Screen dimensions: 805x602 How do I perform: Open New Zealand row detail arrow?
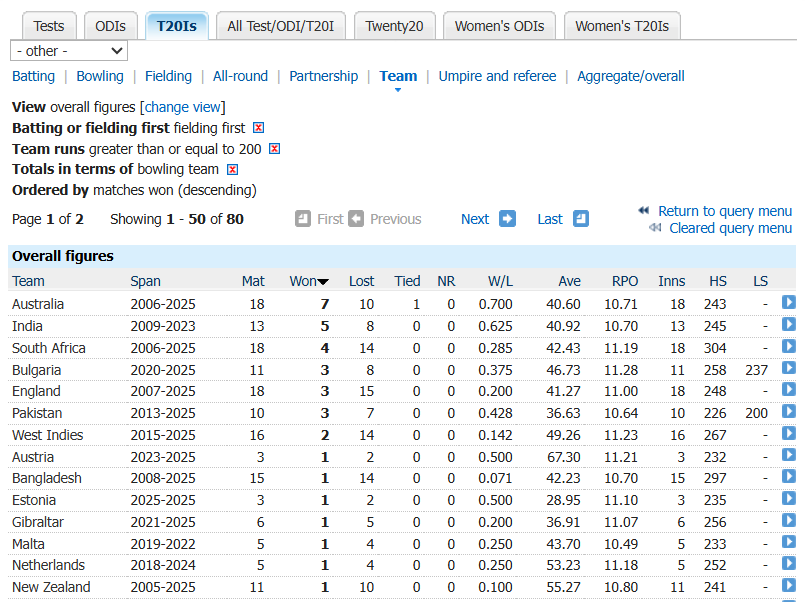(789, 586)
